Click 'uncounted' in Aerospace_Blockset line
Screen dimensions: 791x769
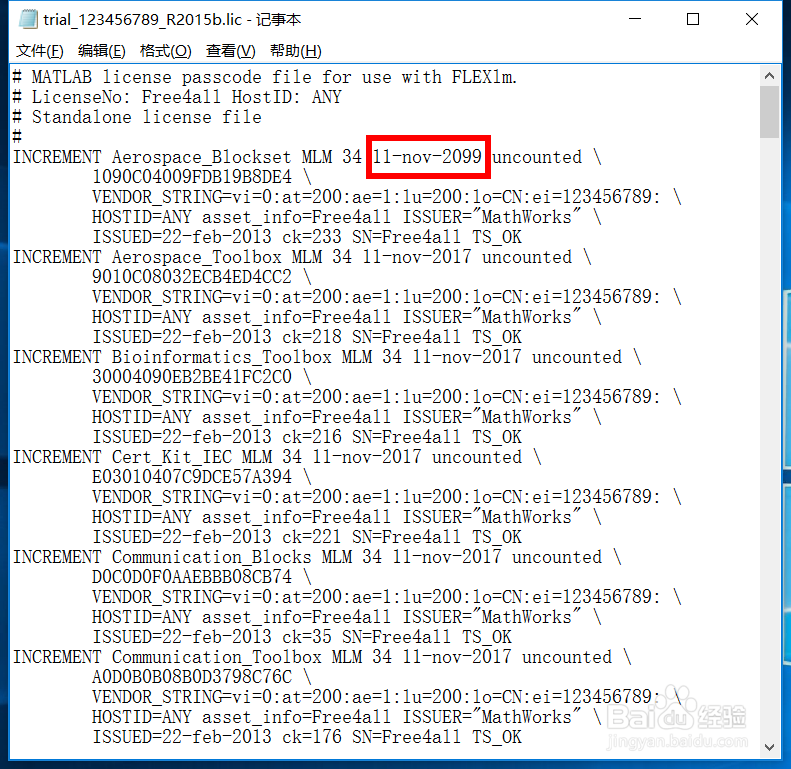537,157
